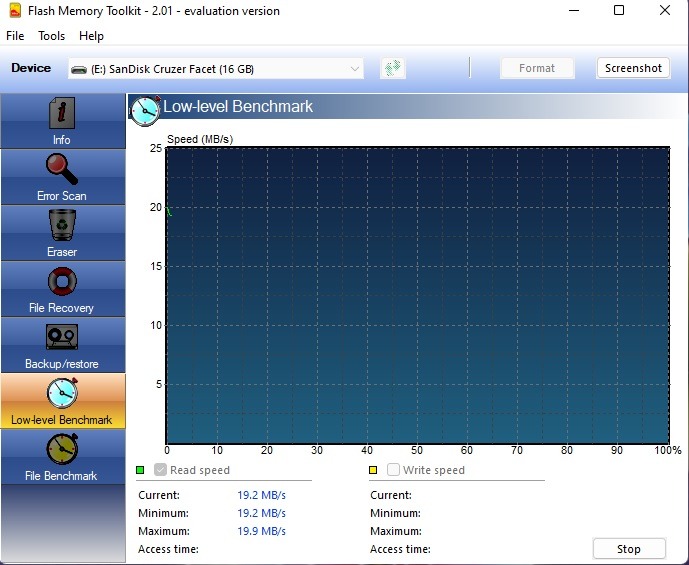Click the Speed (MB/s) axis label
689x565 pixels.
coord(200,139)
